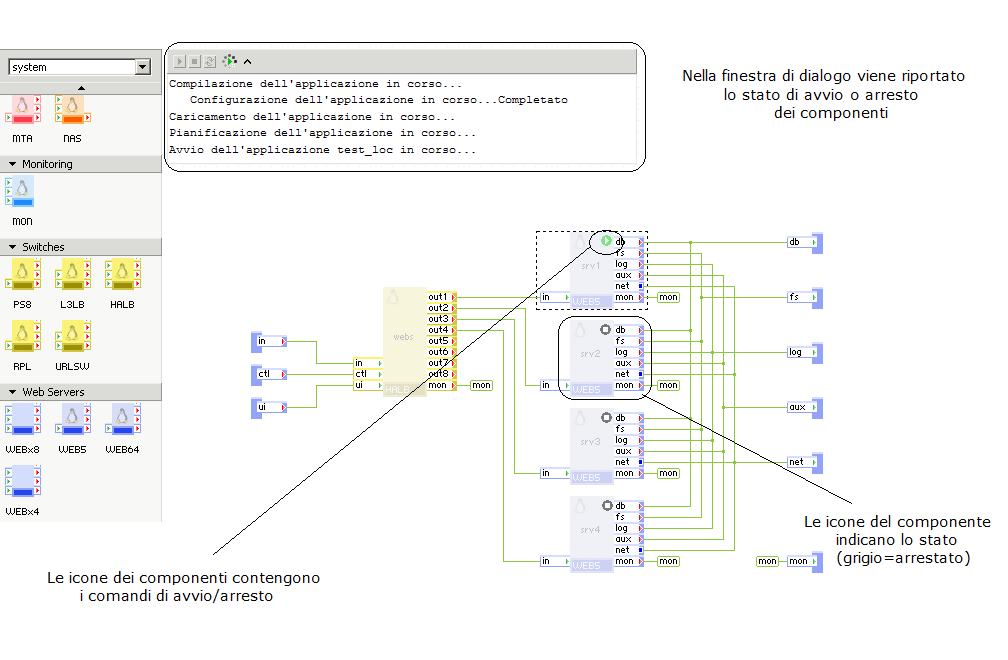
Task: Select the WEBx8 web server icon
Action: (x=22, y=419)
